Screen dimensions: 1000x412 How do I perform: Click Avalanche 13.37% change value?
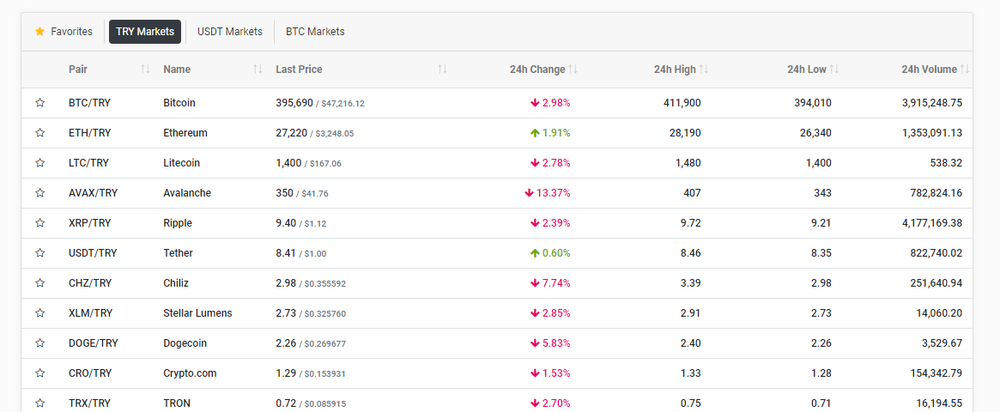click(556, 193)
